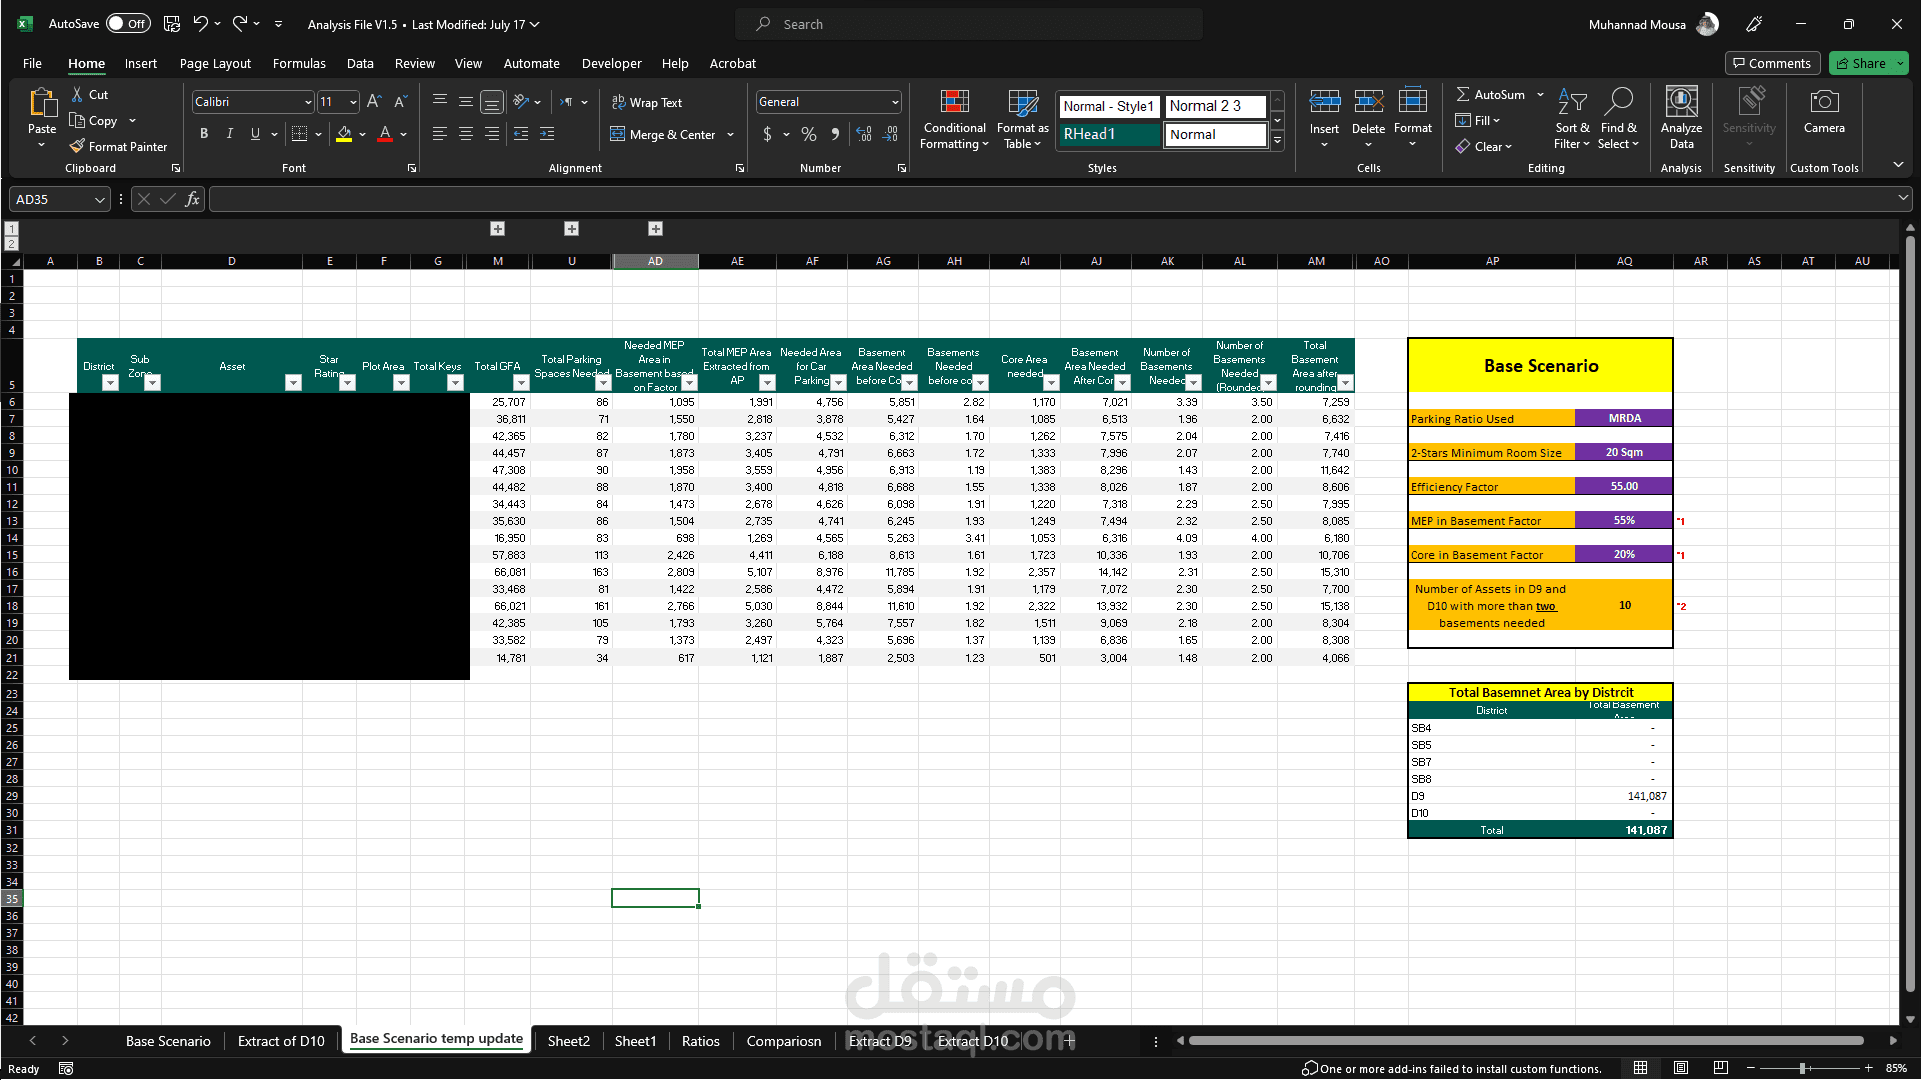Toggle Middle Align vertical alignment
The image size is (1921, 1080).
tap(466, 102)
